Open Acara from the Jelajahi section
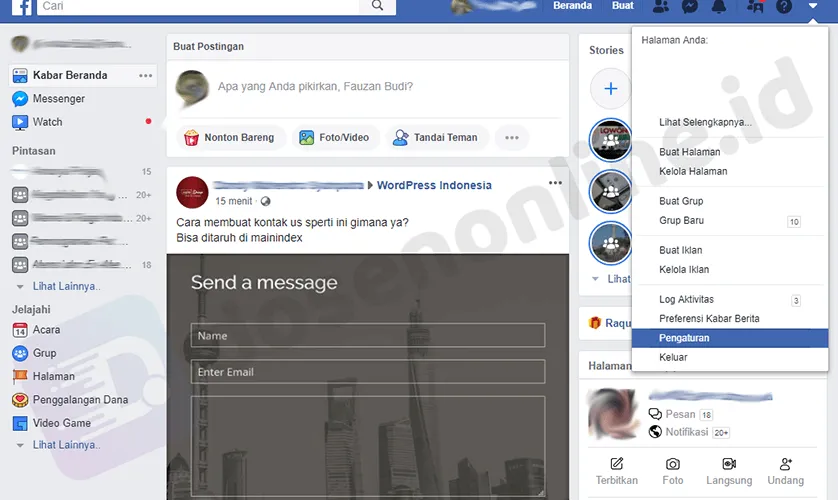Screen dimensions: 838x500 46,330
